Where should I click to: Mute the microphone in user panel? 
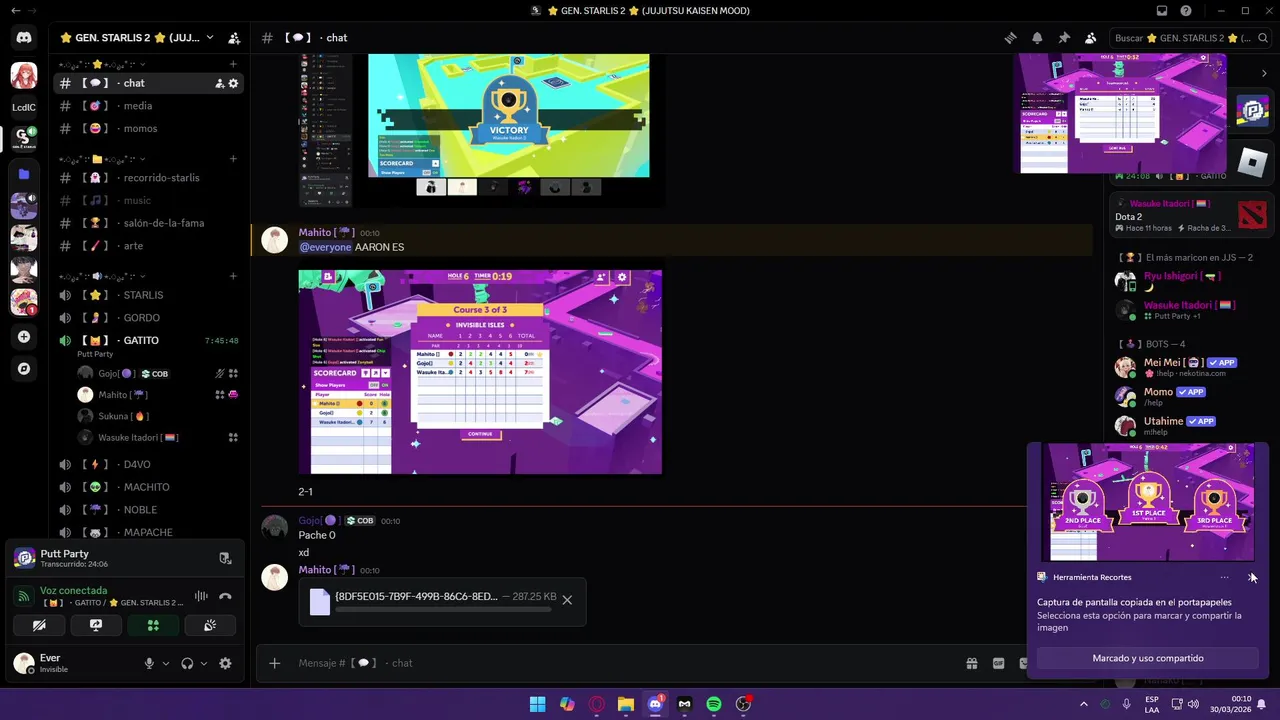149,663
